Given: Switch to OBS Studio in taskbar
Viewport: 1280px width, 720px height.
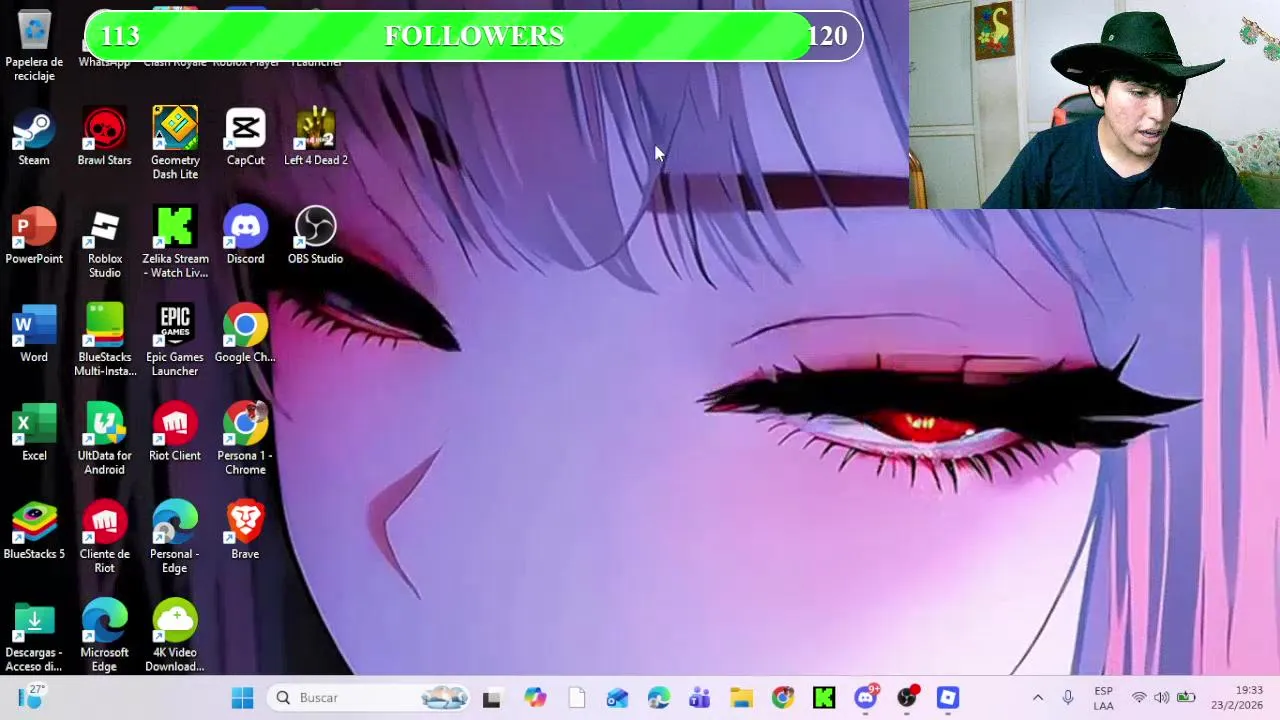Looking at the screenshot, I should click(x=907, y=698).
